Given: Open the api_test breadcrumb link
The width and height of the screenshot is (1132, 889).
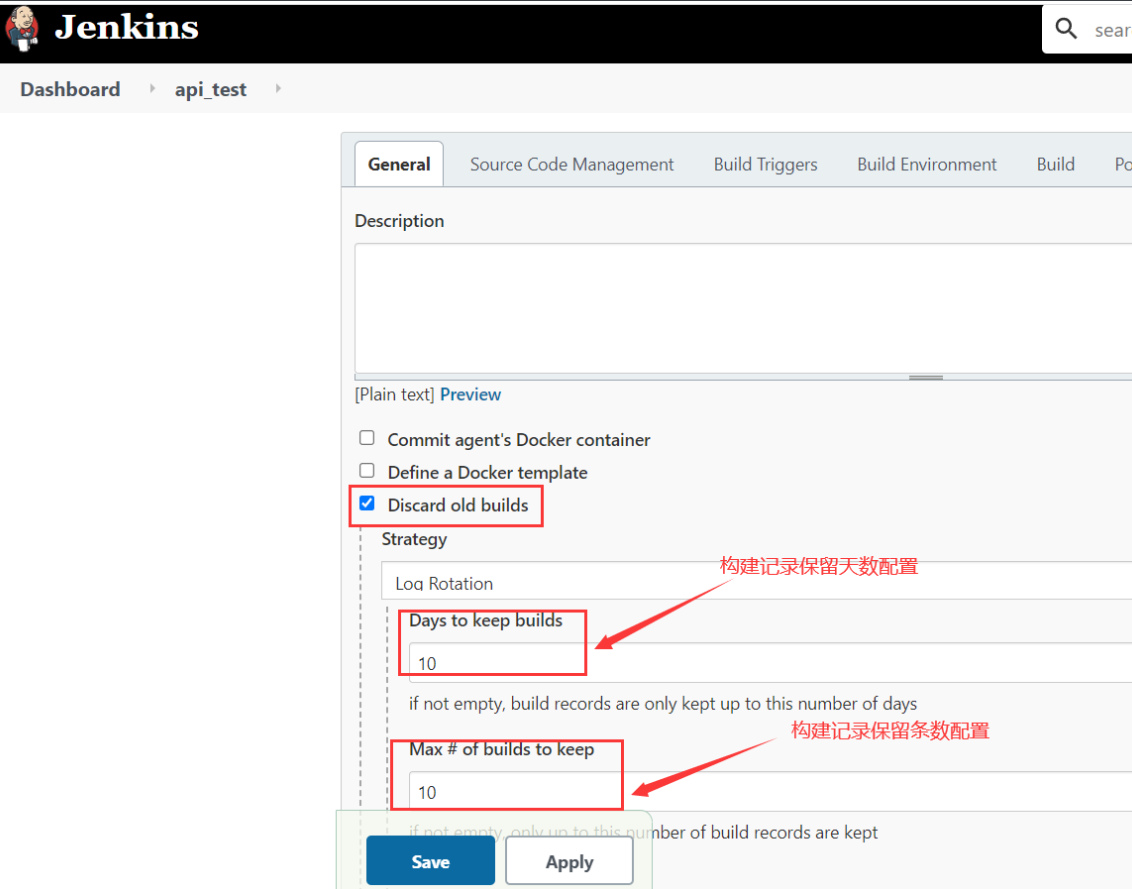Looking at the screenshot, I should (210, 89).
